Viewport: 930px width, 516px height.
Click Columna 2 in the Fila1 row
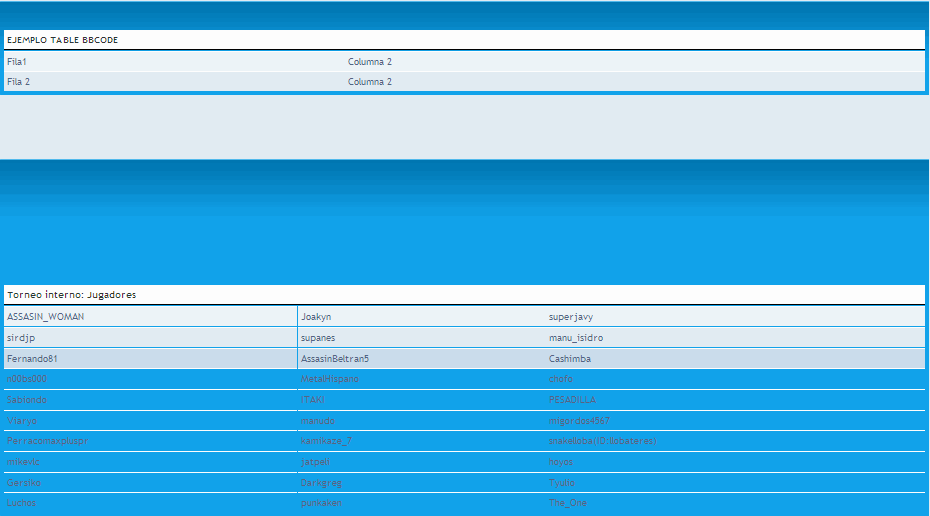tap(370, 62)
